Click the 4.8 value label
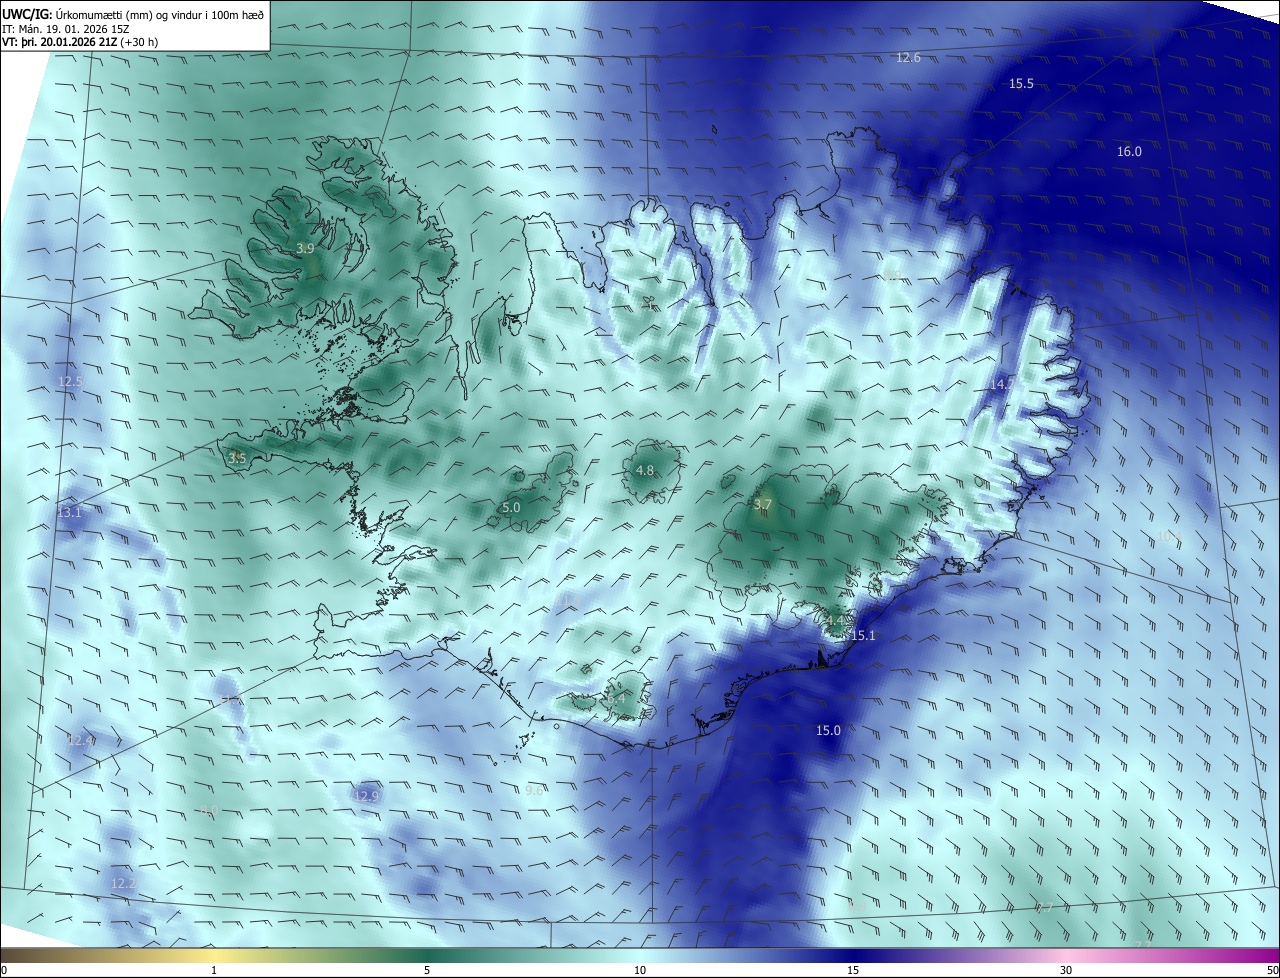1280x978 pixels. tap(645, 471)
